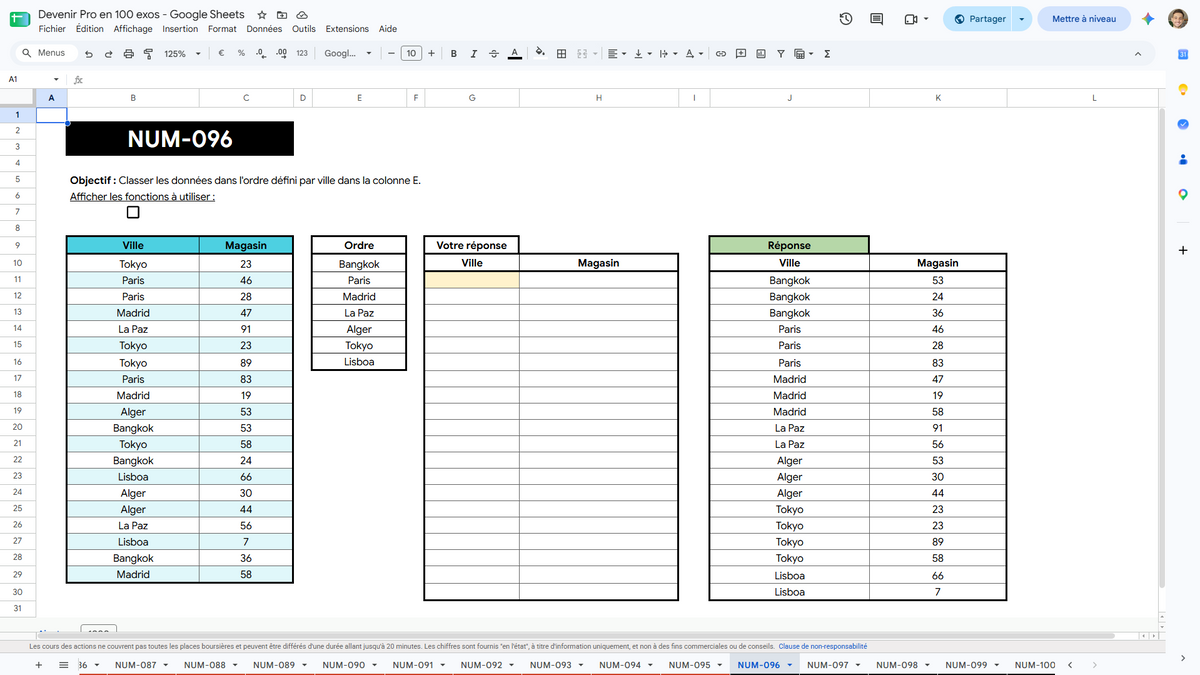This screenshot has width=1200, height=675.
Task: Decrease decimal places
Action: pos(261,54)
